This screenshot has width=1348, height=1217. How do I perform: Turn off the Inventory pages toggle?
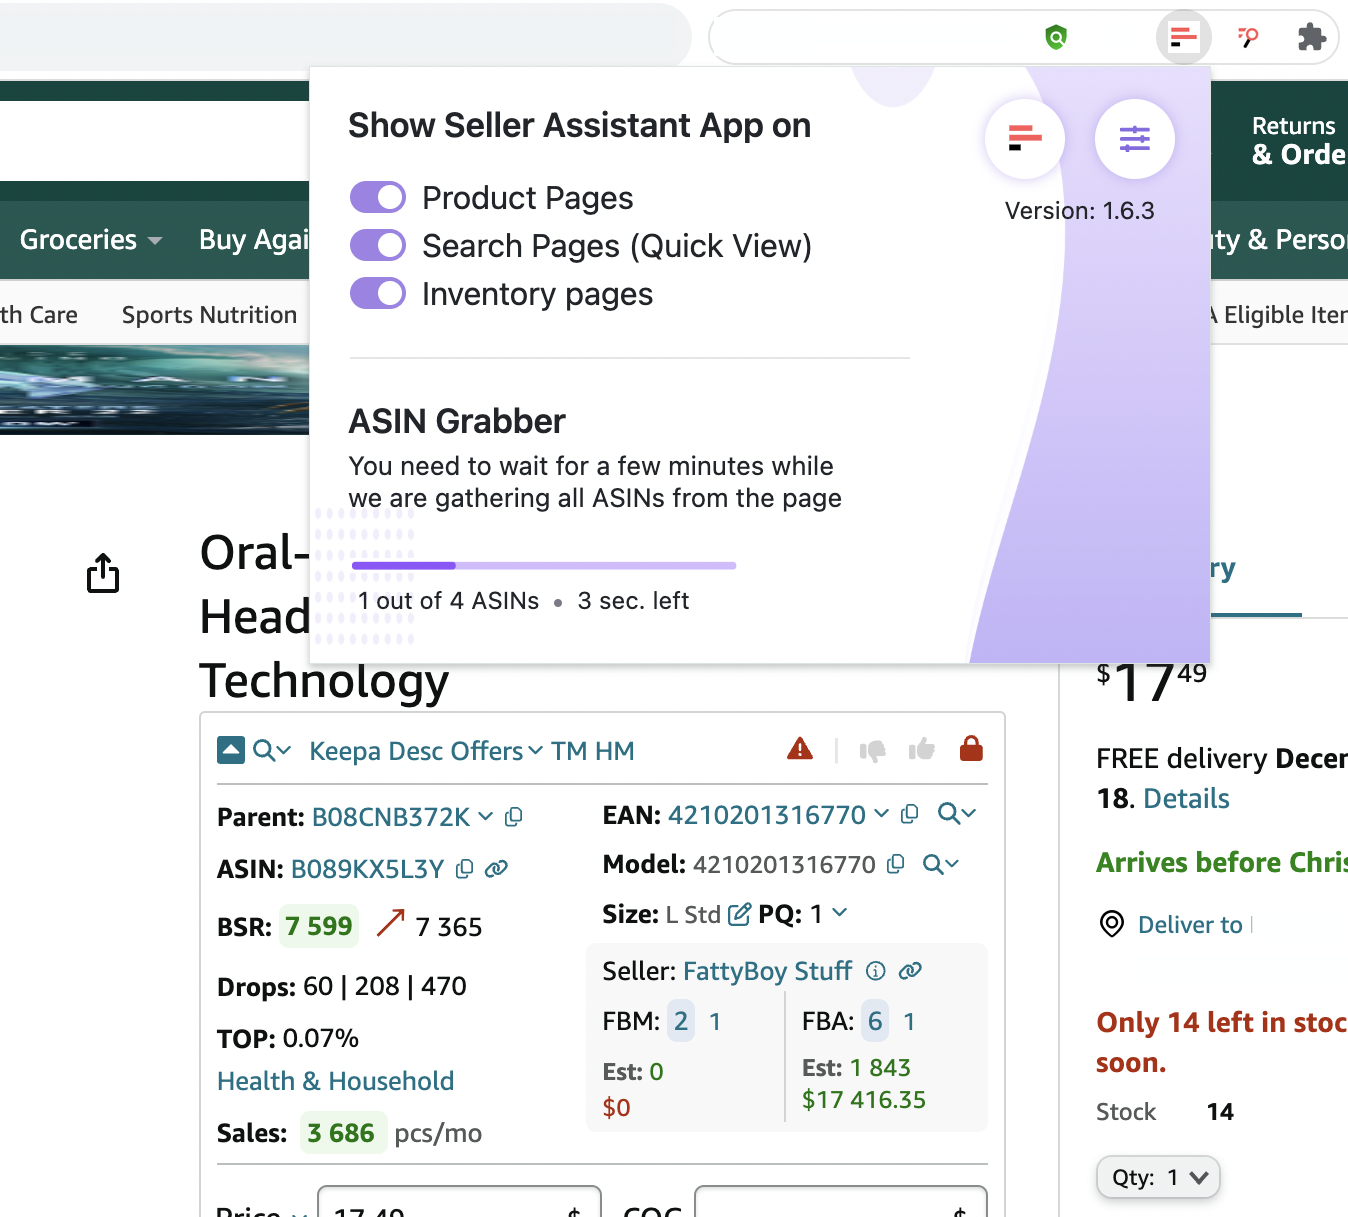coord(377,293)
